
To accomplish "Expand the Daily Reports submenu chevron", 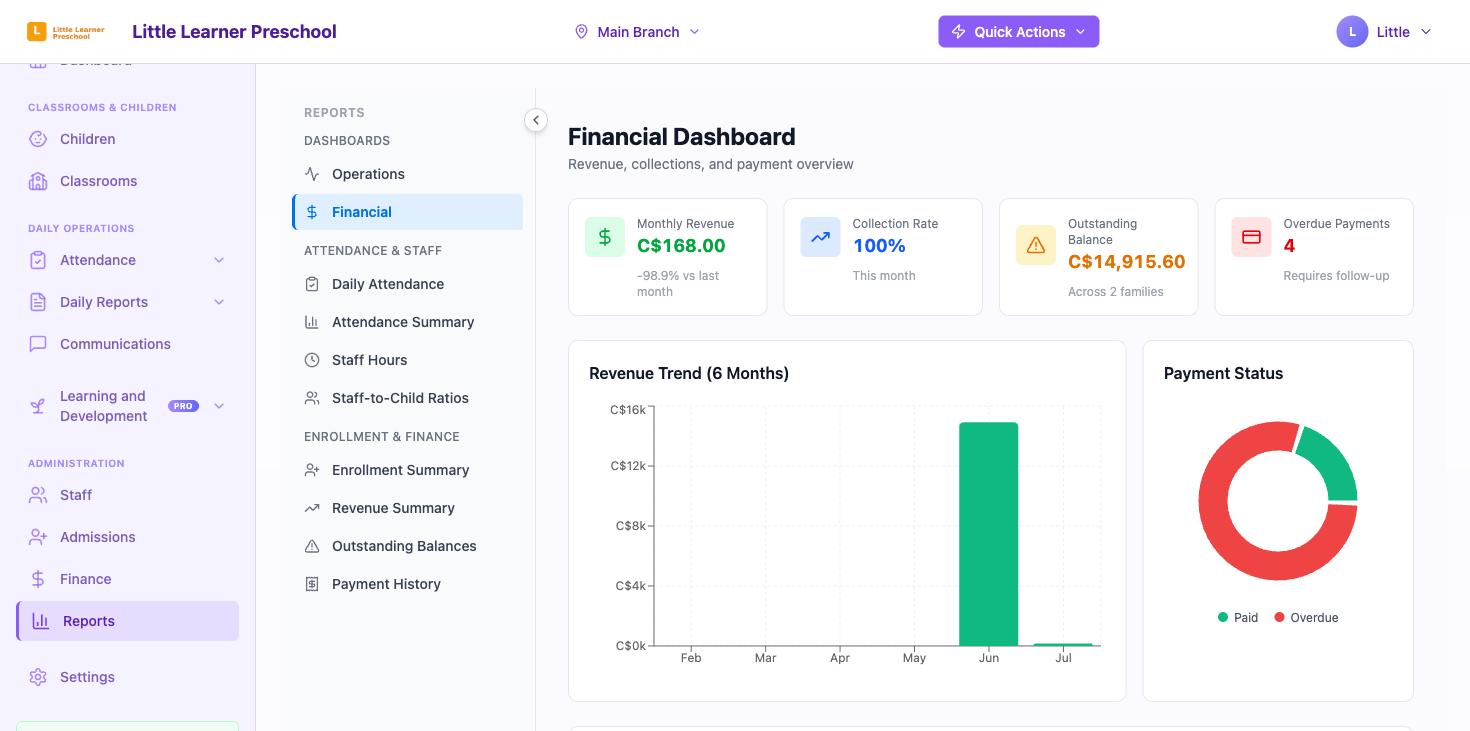I will (x=219, y=302).
